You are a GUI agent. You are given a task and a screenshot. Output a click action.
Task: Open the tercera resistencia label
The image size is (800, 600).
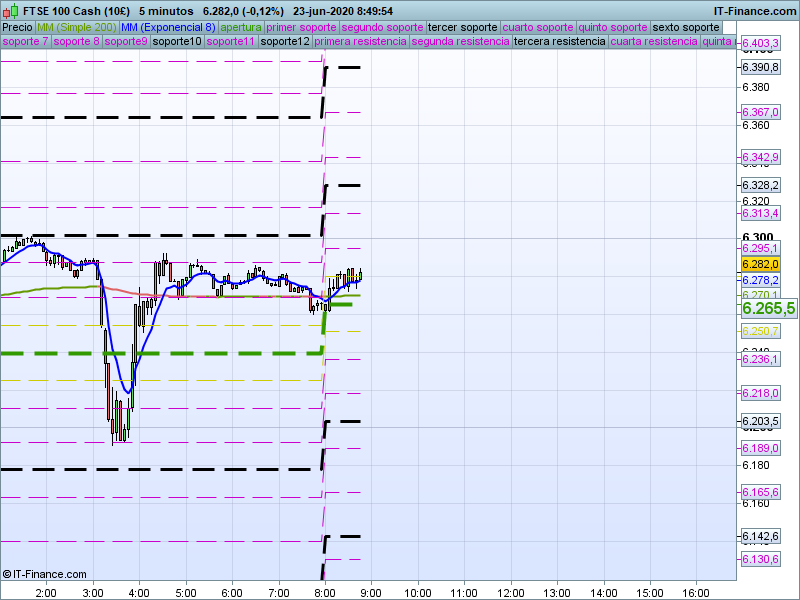[558, 42]
